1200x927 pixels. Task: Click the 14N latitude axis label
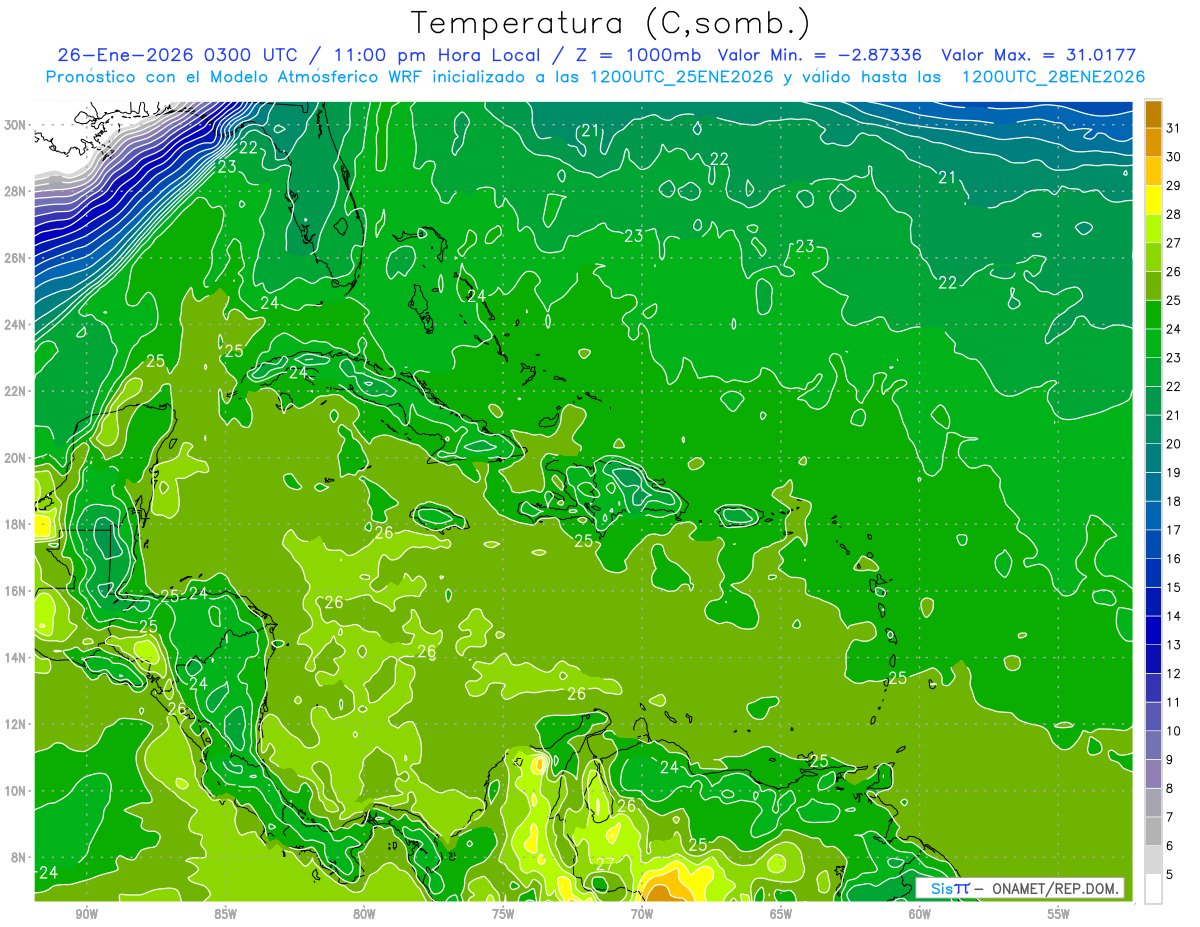15,657
